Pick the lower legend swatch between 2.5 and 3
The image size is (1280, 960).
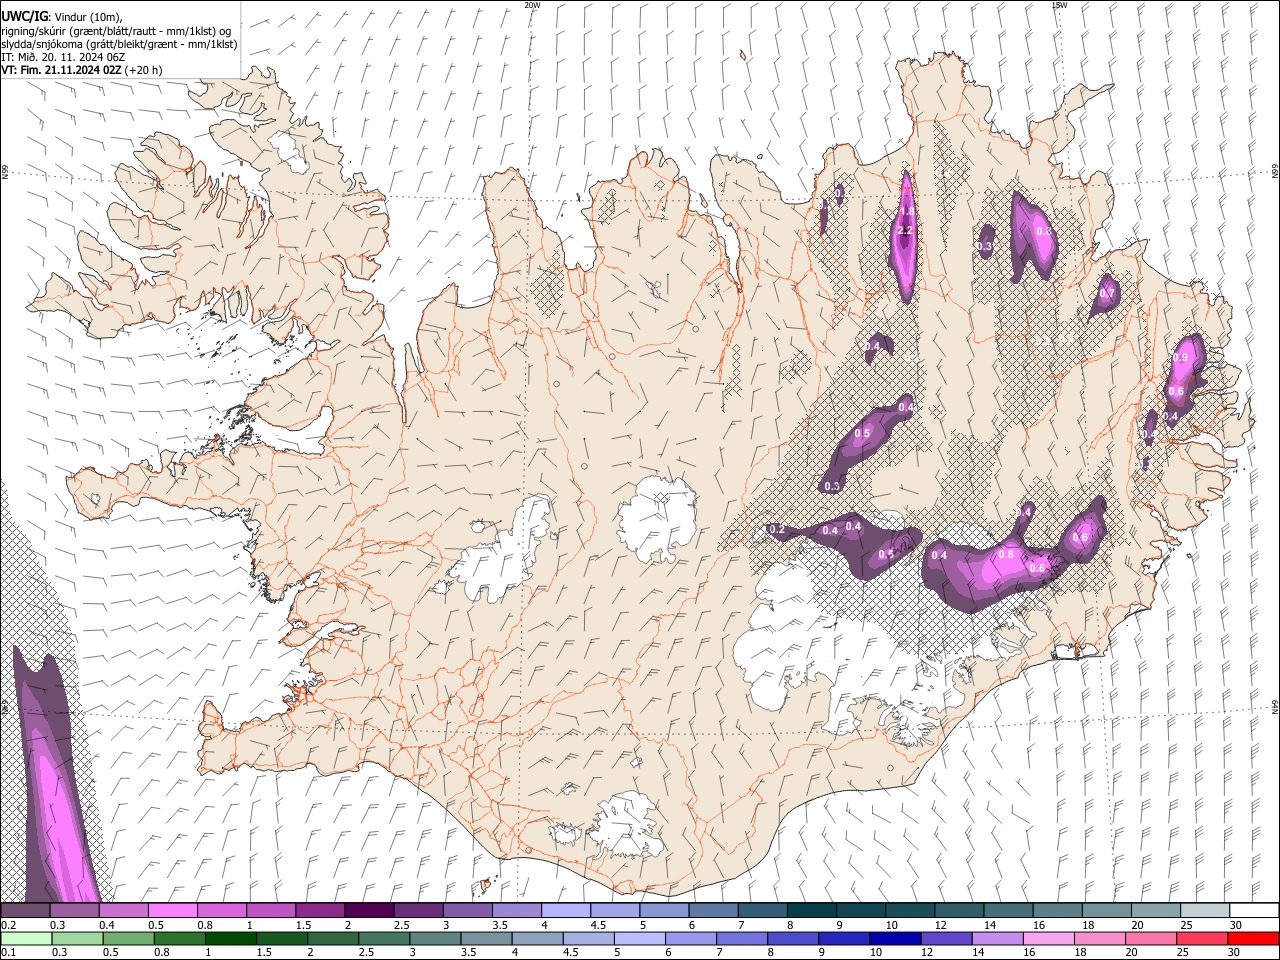point(383,938)
